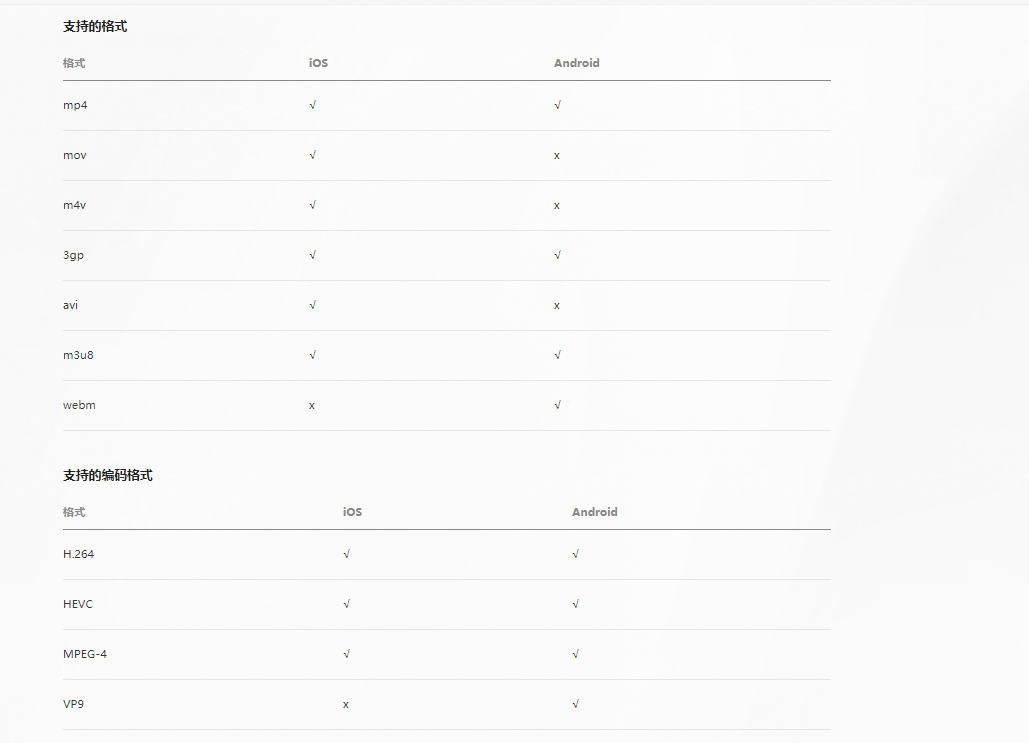The image size is (1029, 743).
Task: Select the H.264 codec row label
Action: (x=78, y=554)
